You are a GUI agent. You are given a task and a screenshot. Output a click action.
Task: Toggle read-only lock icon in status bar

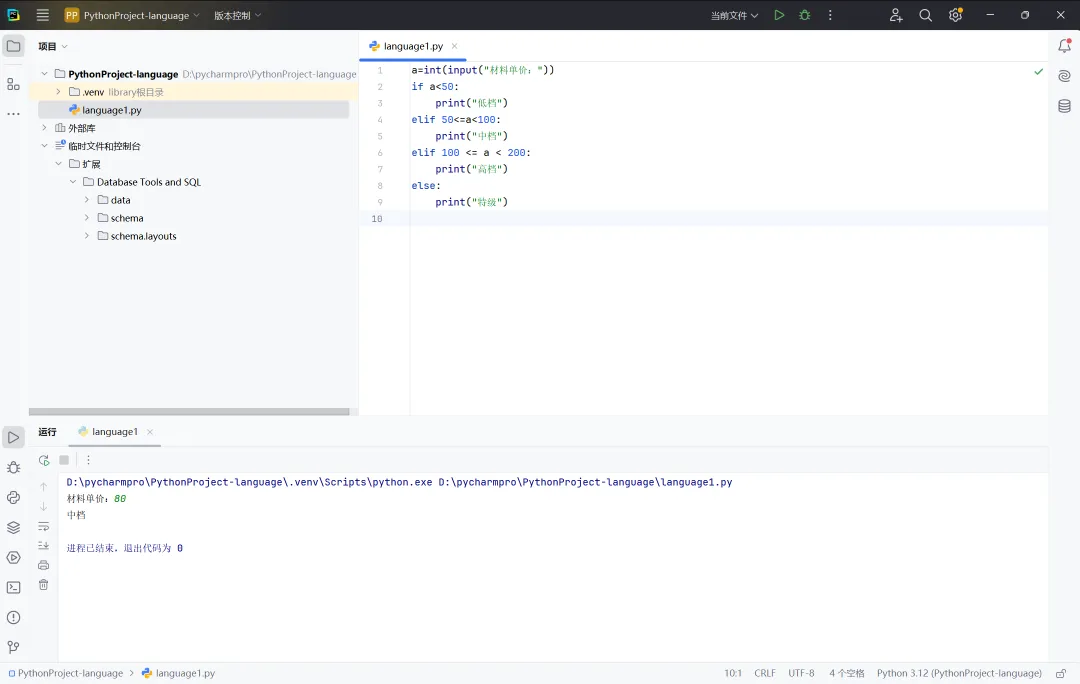pyautogui.click(x=1061, y=673)
